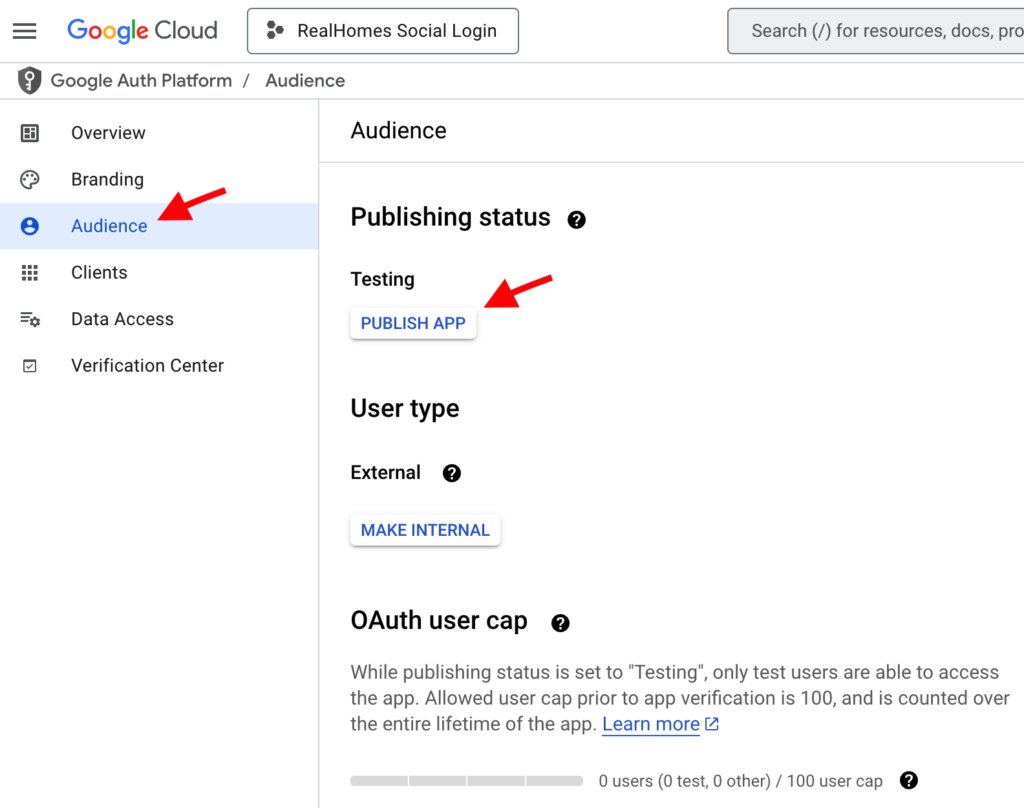Screen dimensions: 1024x808
Task: Open the hamburger navigation menu
Action: click(x=25, y=31)
